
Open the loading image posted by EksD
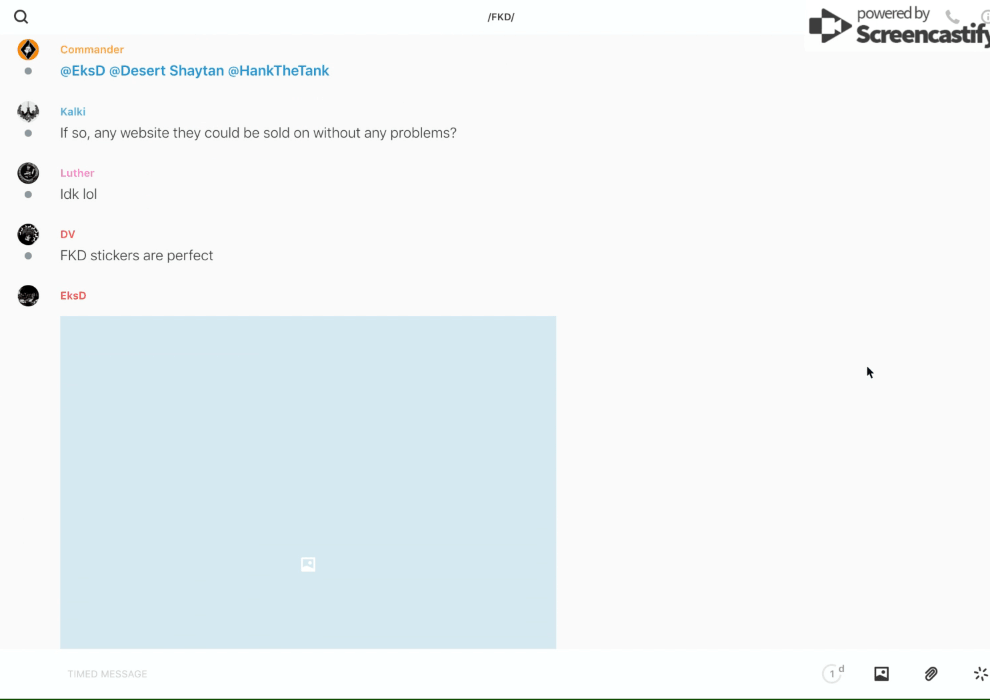click(x=308, y=482)
